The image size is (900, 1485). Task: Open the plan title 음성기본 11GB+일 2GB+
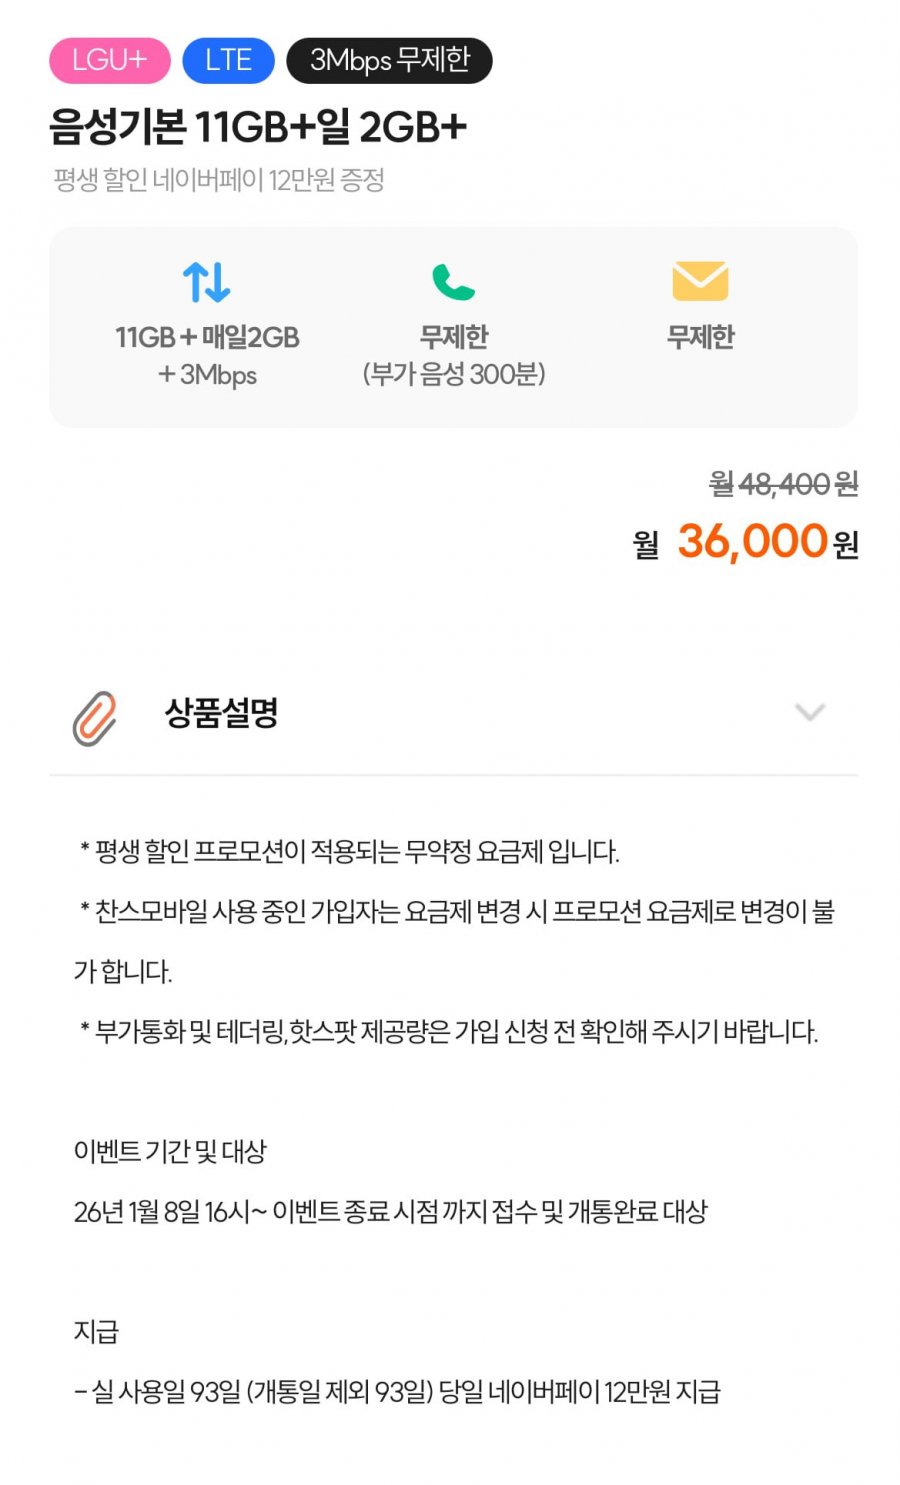click(258, 127)
